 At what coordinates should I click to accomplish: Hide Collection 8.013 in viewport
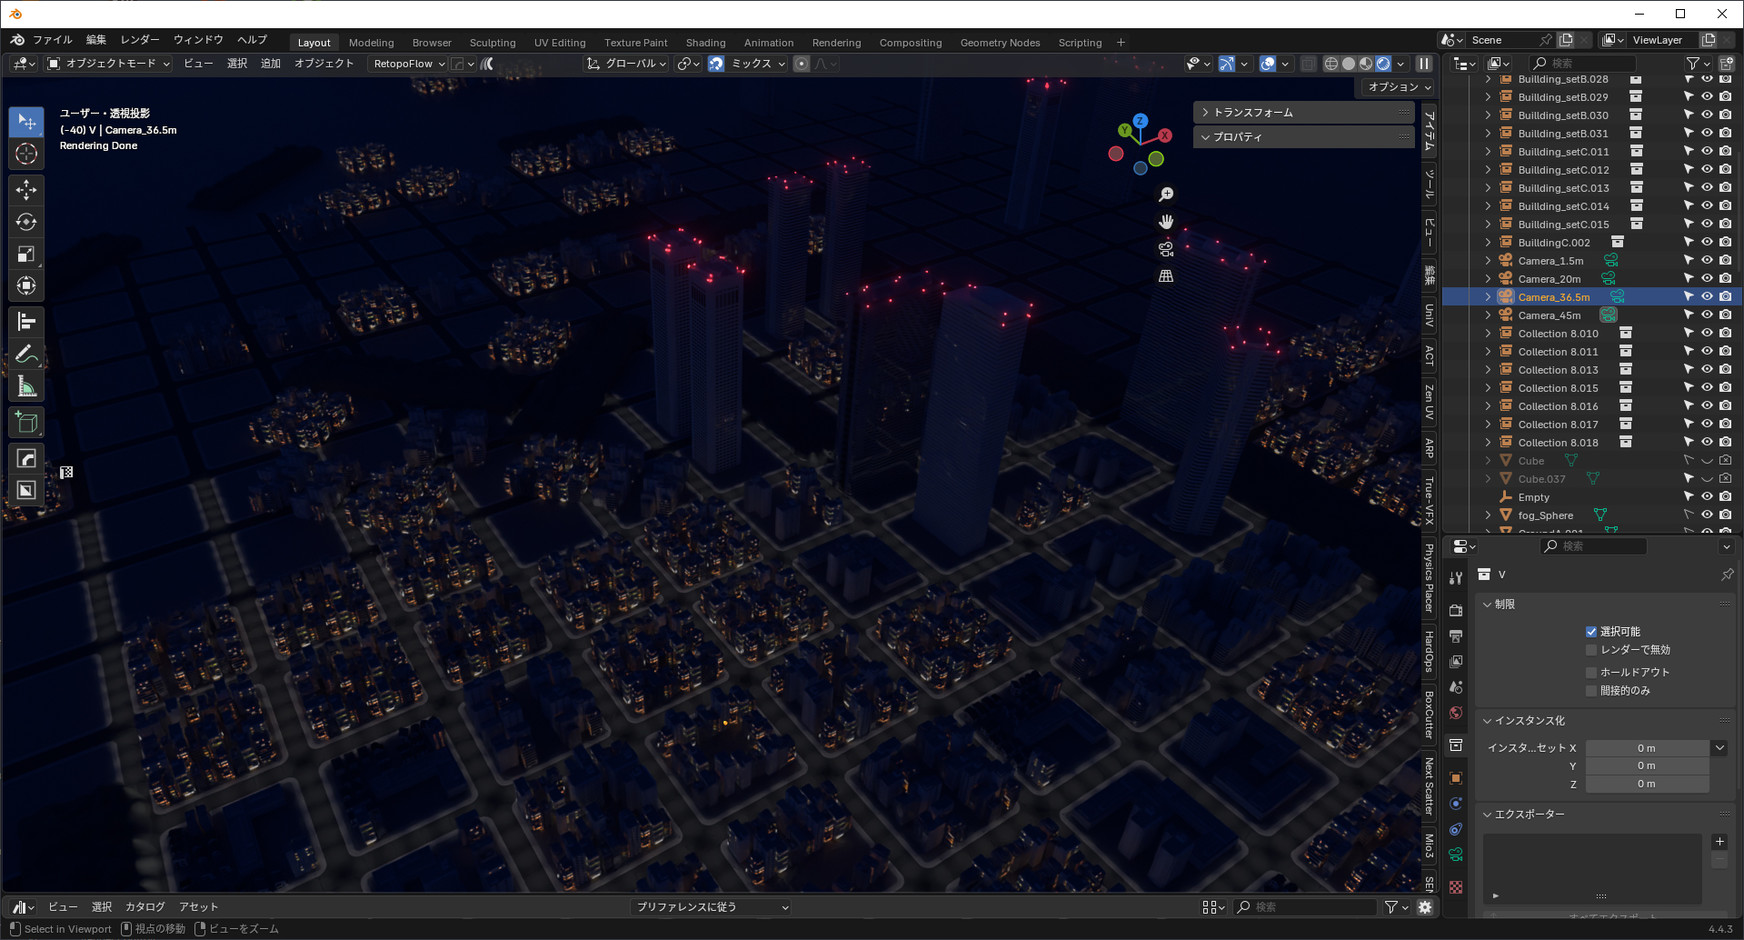pyautogui.click(x=1707, y=370)
